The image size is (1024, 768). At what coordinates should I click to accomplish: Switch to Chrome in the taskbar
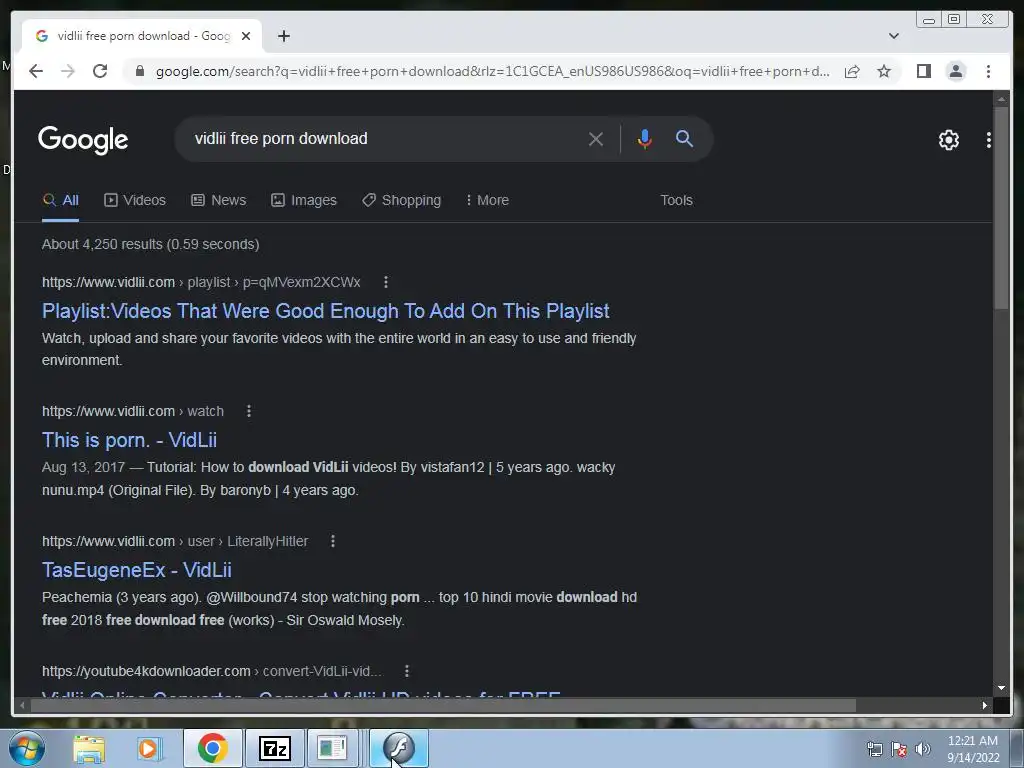point(213,748)
